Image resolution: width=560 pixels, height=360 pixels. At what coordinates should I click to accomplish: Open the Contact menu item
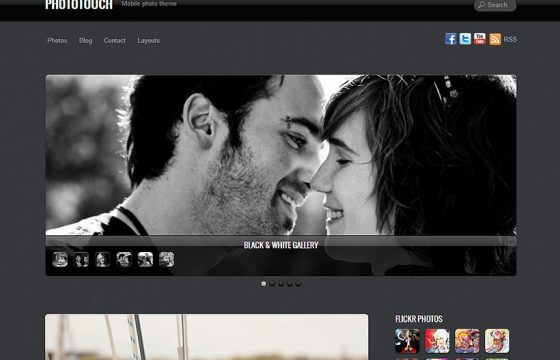tap(114, 40)
